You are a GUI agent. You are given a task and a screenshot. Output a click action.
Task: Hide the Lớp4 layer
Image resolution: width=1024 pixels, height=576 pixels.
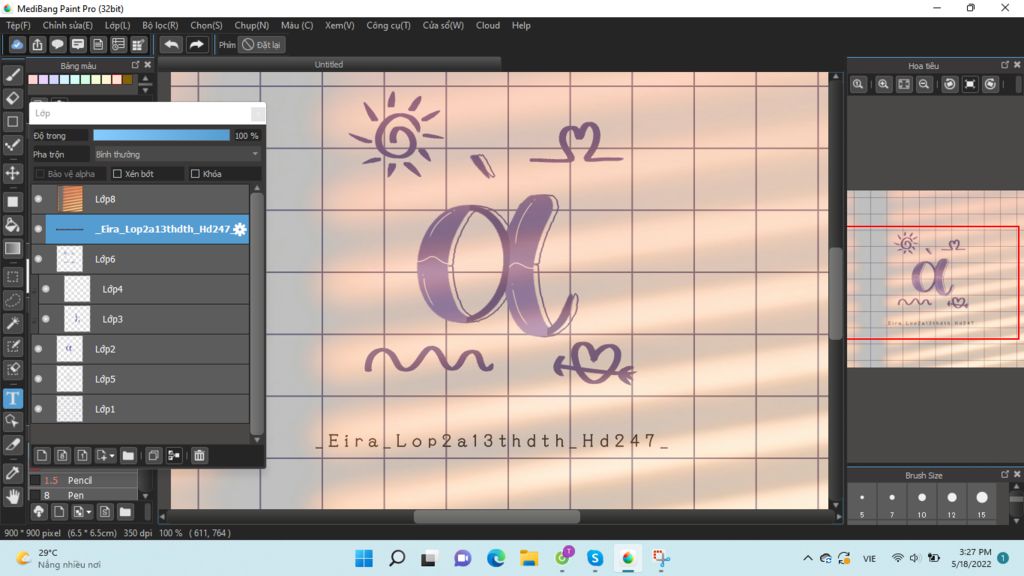click(x=46, y=289)
